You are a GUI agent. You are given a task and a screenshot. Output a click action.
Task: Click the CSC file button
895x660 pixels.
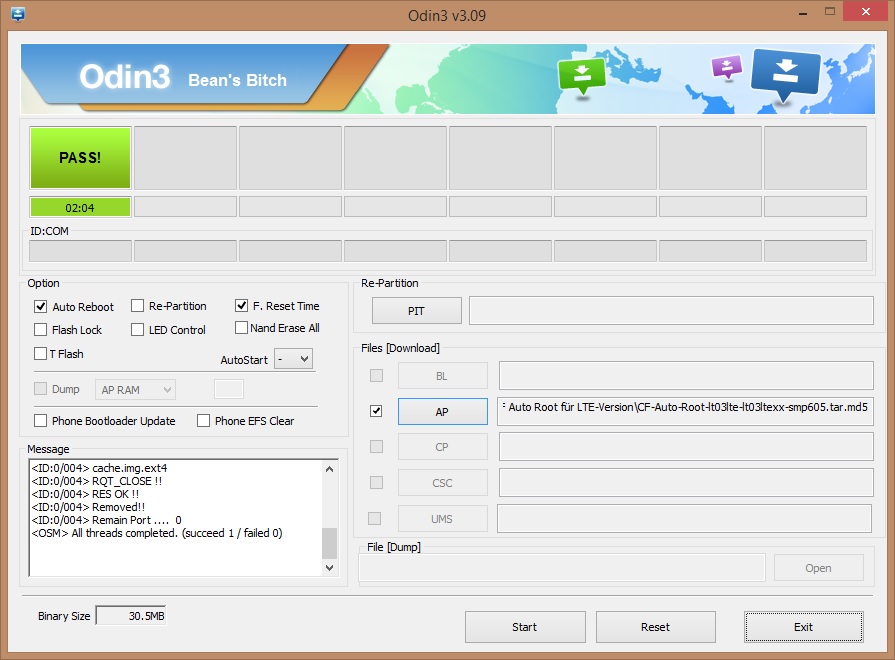(x=442, y=482)
